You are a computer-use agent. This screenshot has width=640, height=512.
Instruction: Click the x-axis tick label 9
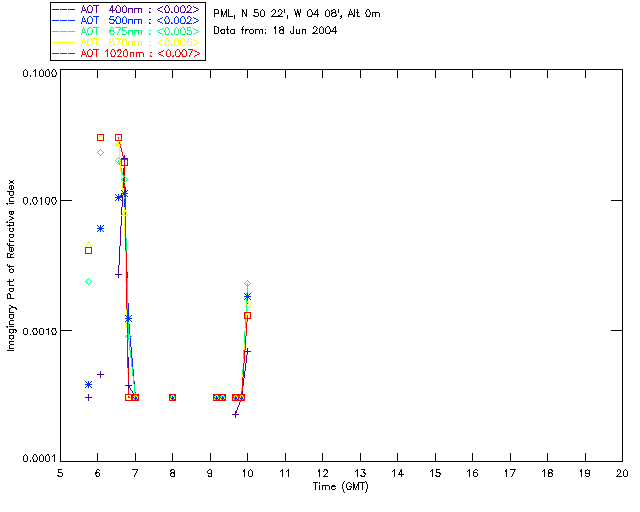point(210,473)
